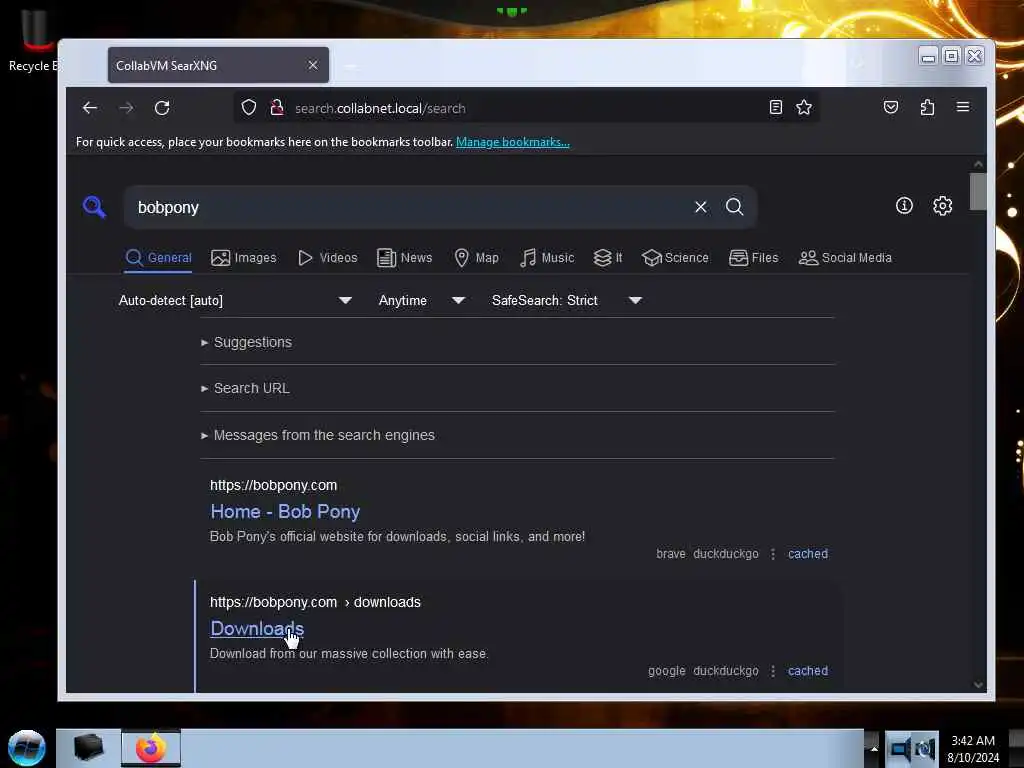Open the Downloads search result link
The height and width of the screenshot is (768, 1024).
(257, 628)
